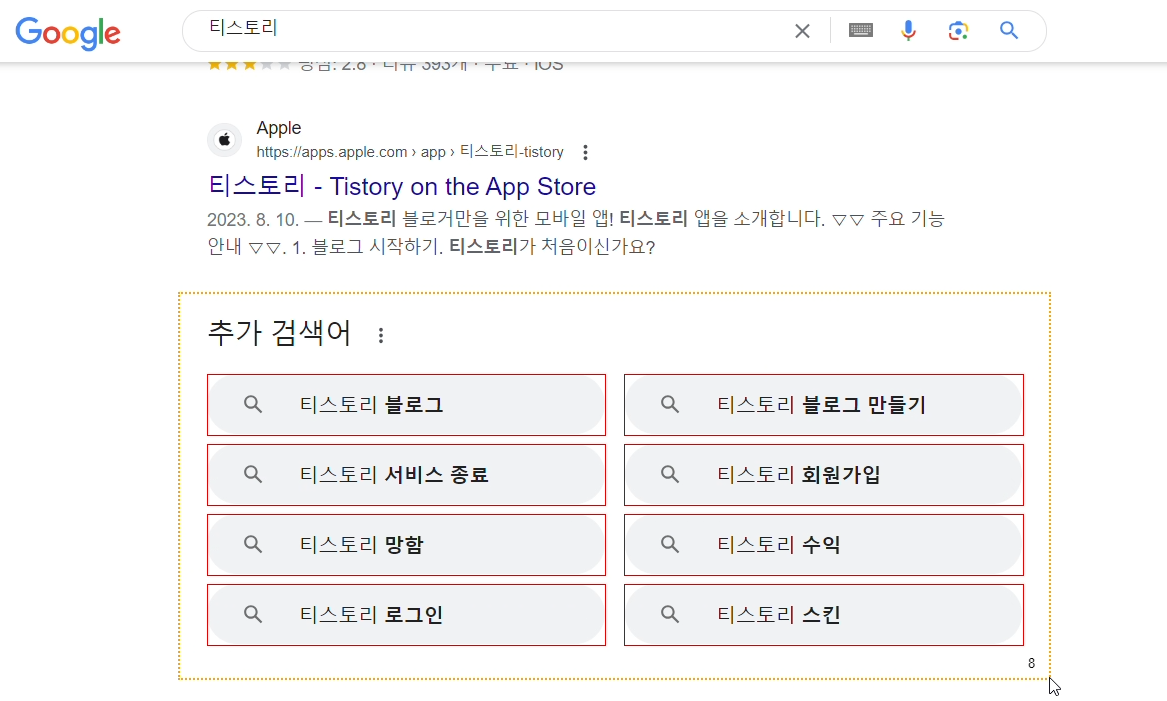Click the Google logo

tap(68, 33)
